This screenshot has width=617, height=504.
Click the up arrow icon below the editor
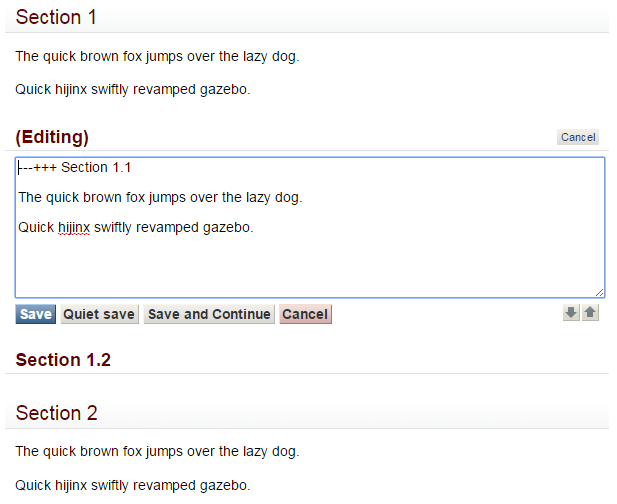click(x=590, y=313)
